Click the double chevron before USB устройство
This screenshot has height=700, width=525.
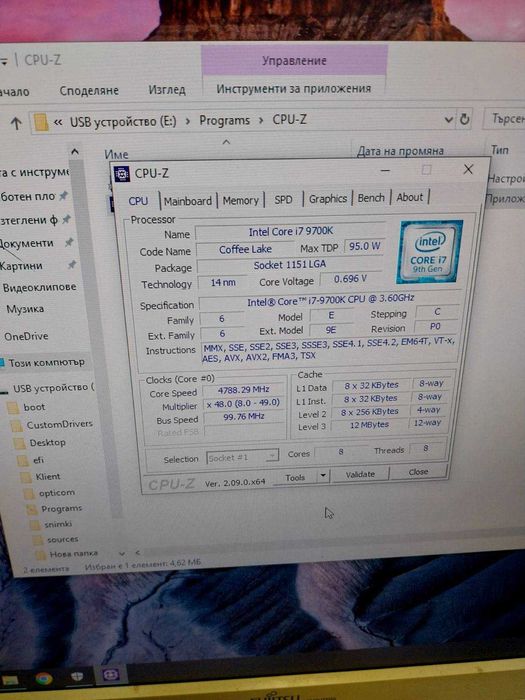click(58, 122)
